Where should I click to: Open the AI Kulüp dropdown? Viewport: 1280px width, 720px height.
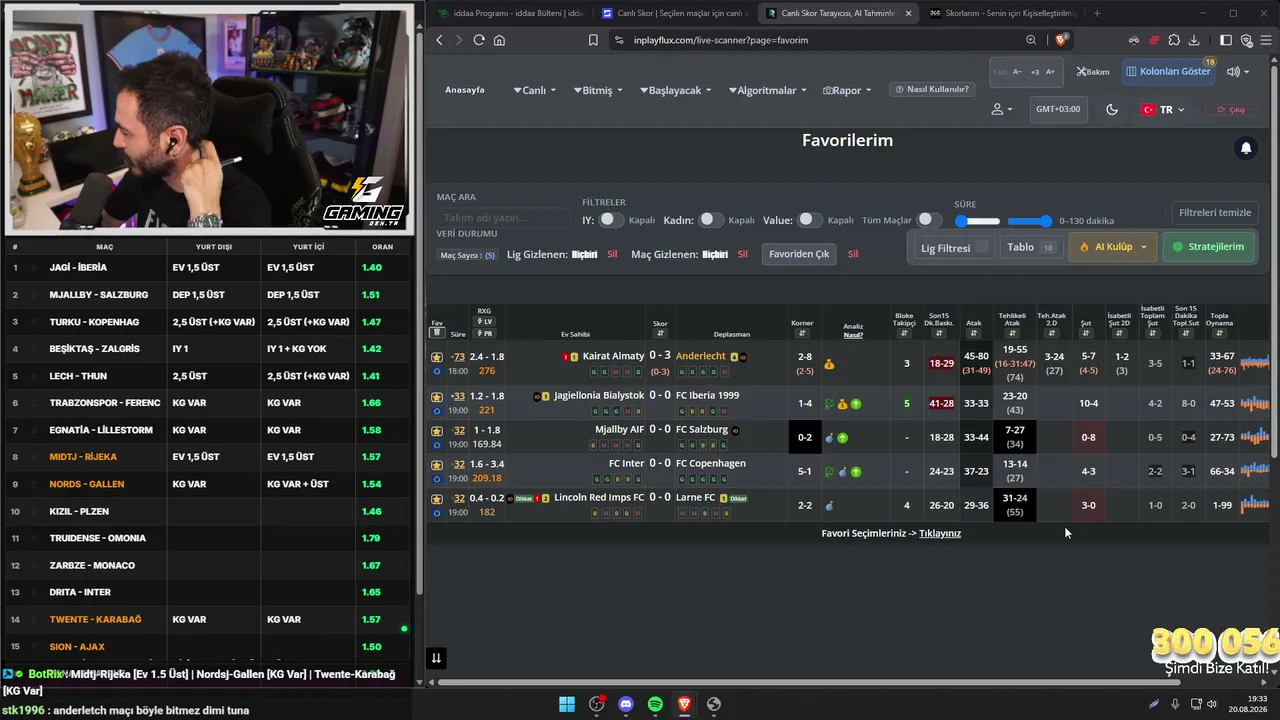(1113, 247)
